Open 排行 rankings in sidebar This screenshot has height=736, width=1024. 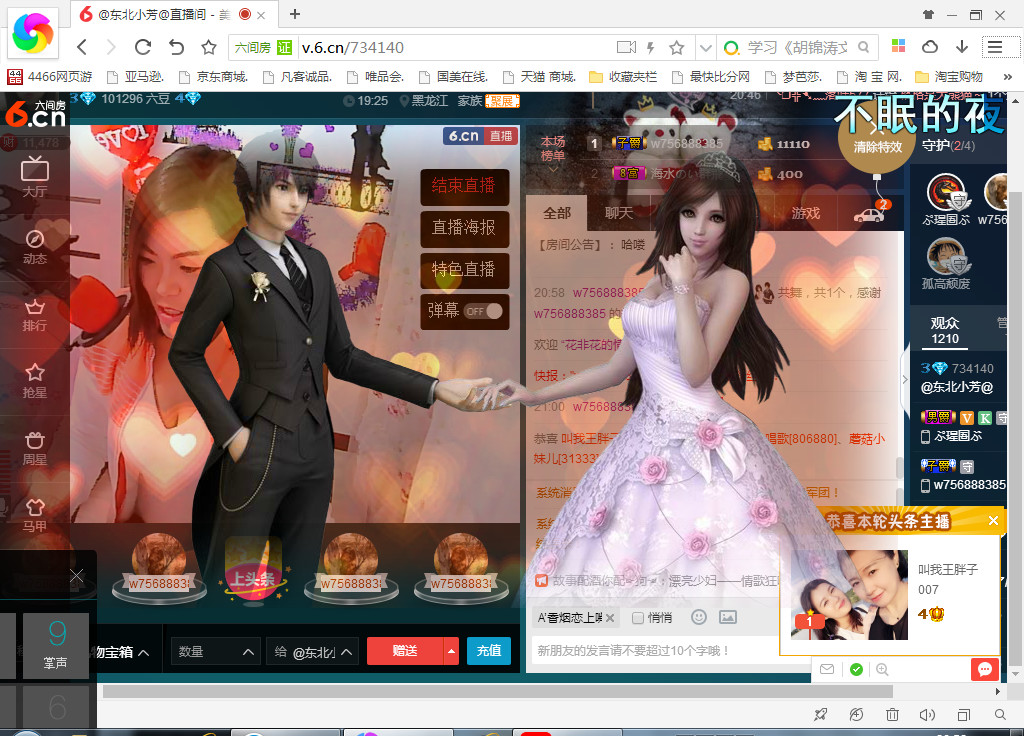pyautogui.click(x=35, y=315)
